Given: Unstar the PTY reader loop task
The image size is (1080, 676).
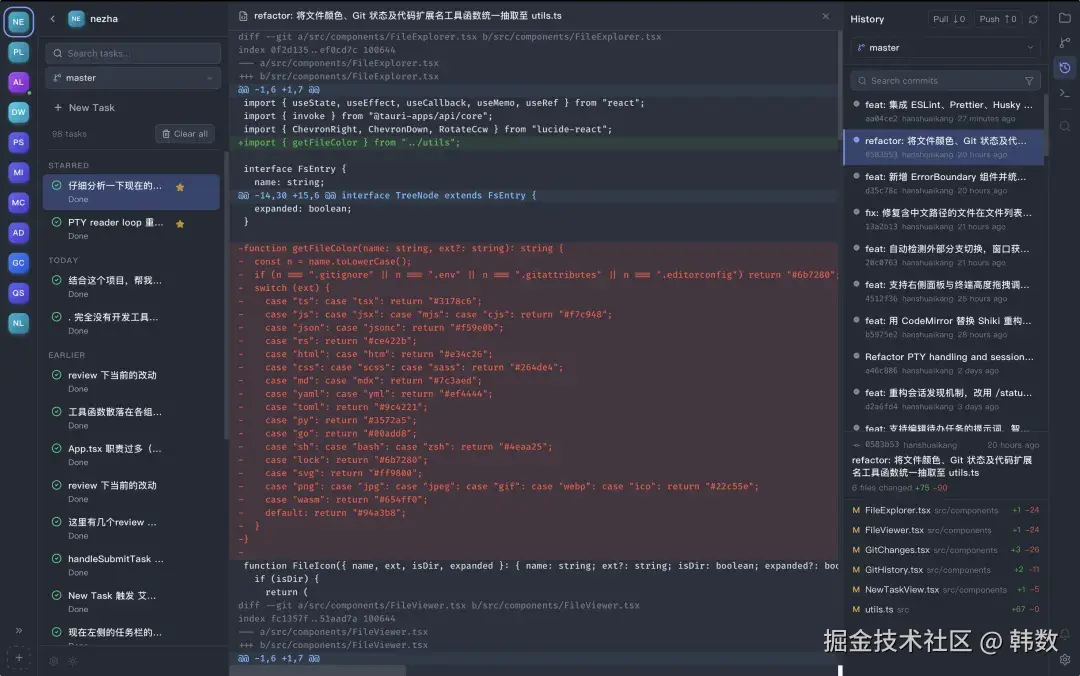Looking at the screenshot, I should (180, 223).
